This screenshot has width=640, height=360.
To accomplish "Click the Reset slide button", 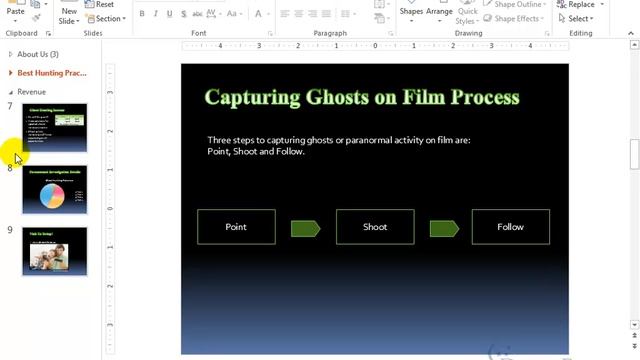I will pos(99,4).
